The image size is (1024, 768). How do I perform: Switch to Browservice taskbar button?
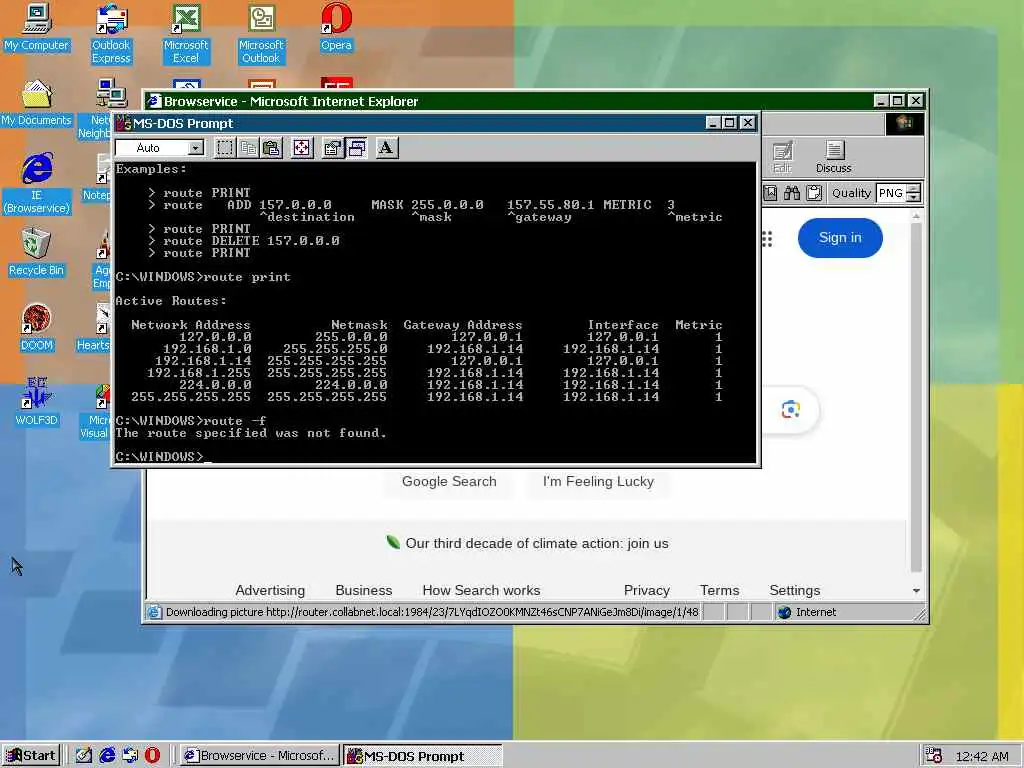[x=259, y=756]
